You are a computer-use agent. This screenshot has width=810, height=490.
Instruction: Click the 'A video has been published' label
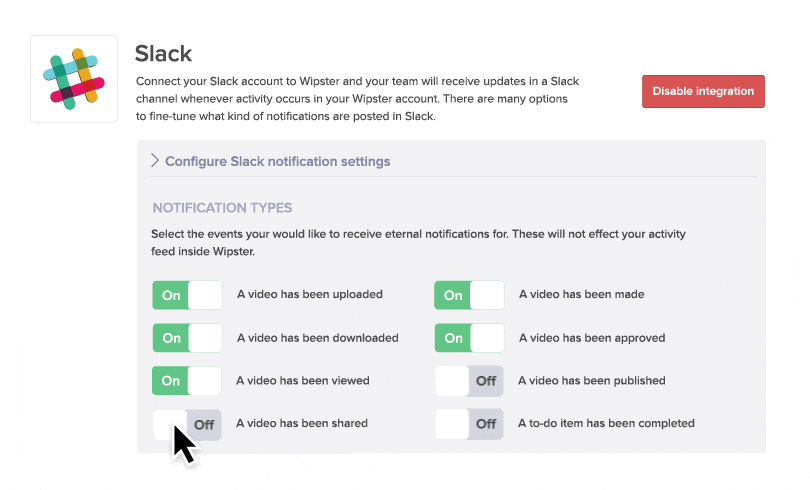tap(591, 381)
